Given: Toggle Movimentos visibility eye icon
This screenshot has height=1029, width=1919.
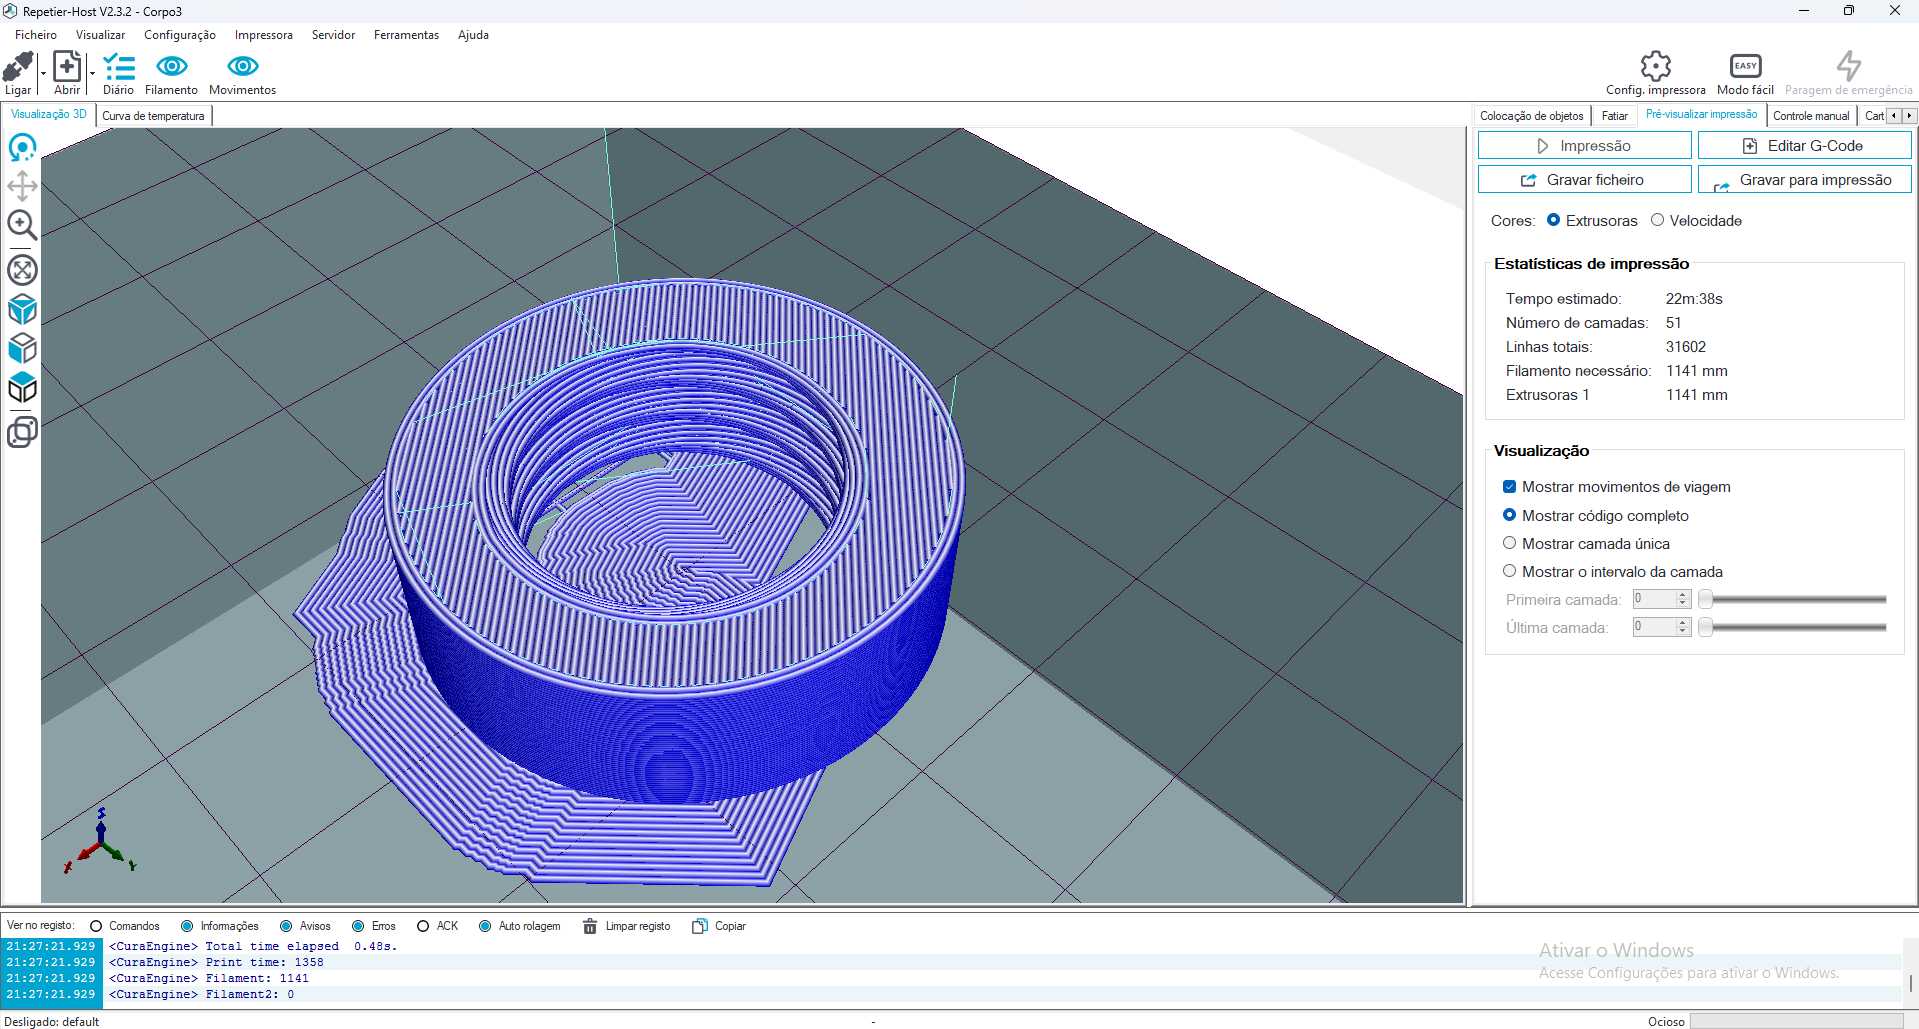Looking at the screenshot, I should (243, 67).
